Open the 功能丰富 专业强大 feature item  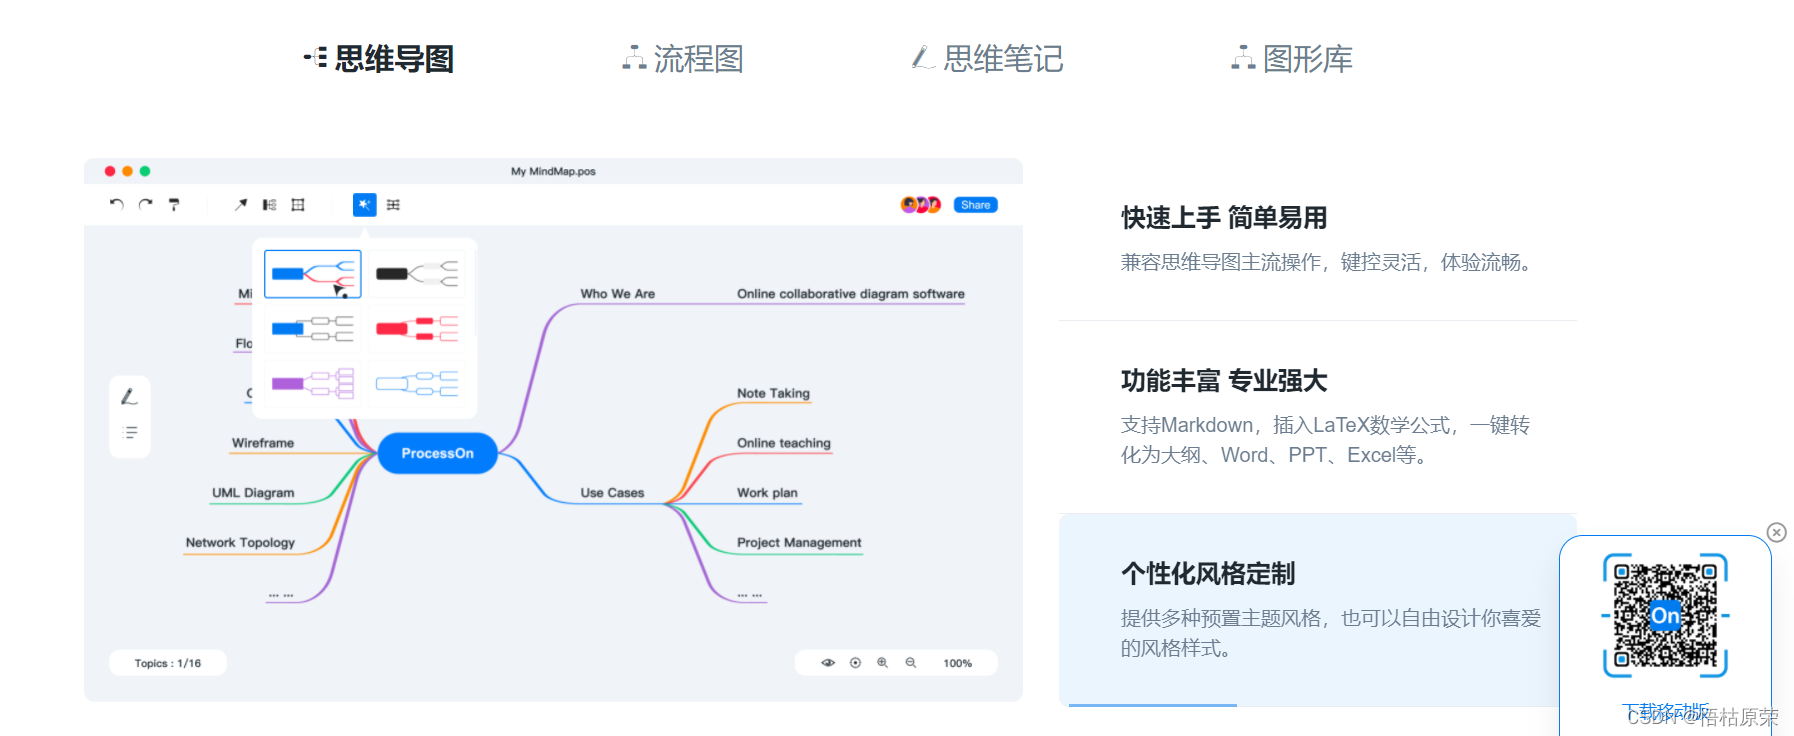click(x=1318, y=417)
